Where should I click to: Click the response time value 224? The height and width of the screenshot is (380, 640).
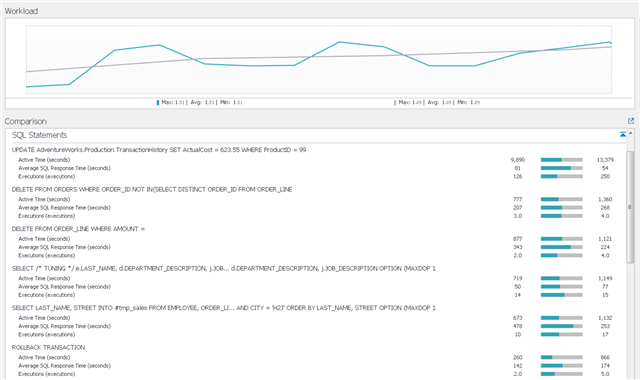(x=605, y=247)
